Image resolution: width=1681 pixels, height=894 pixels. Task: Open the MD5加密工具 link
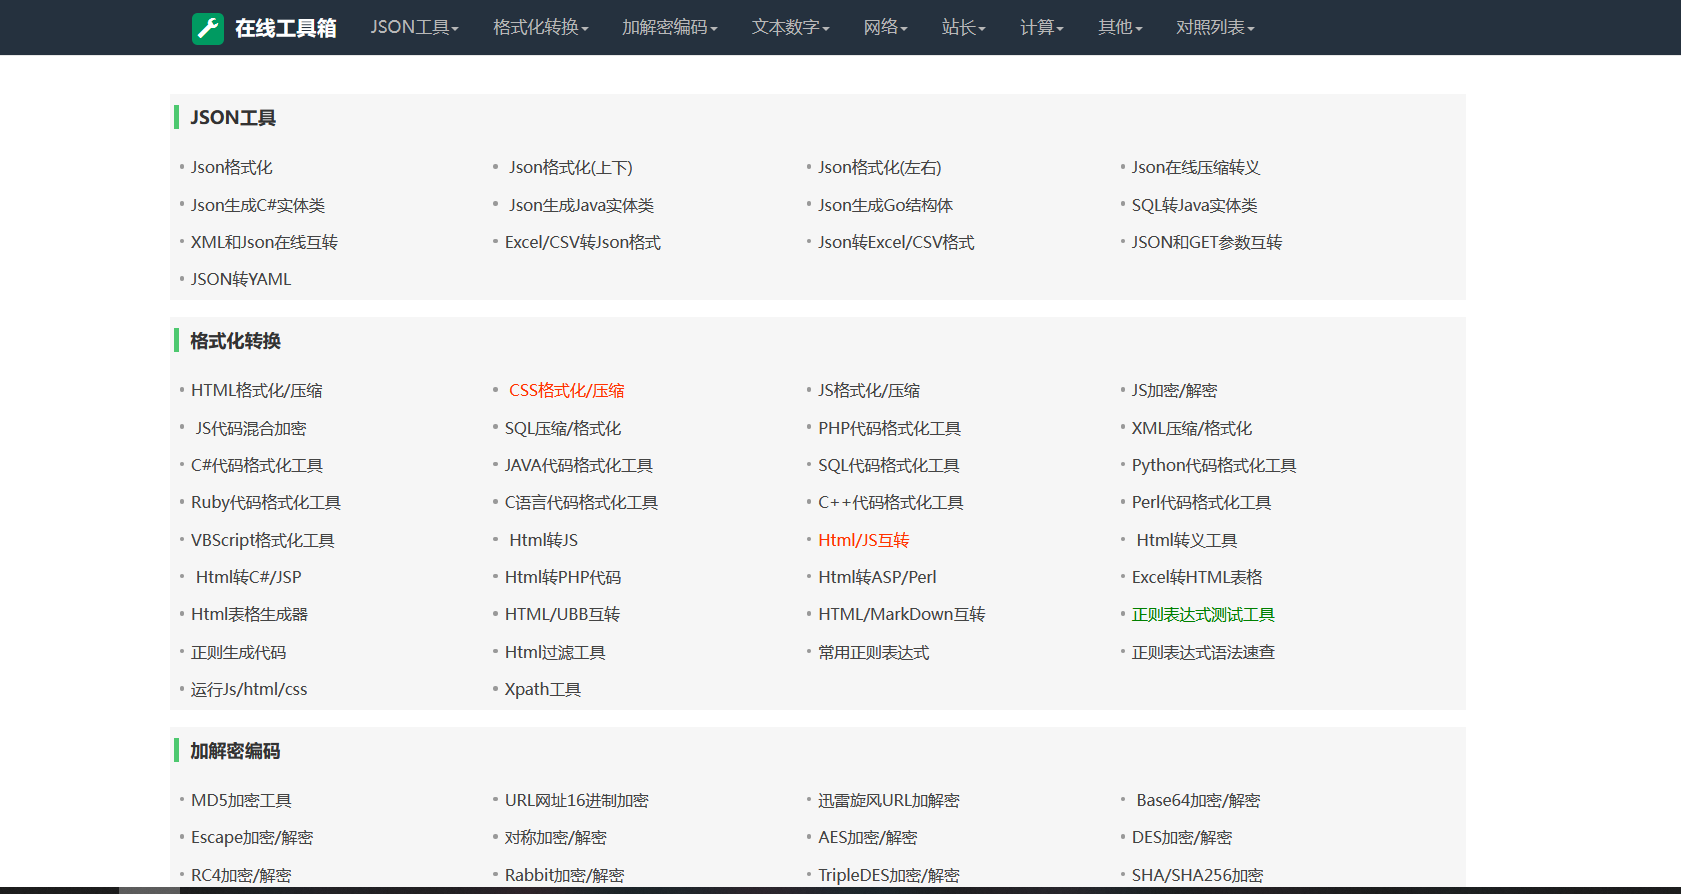pos(241,801)
